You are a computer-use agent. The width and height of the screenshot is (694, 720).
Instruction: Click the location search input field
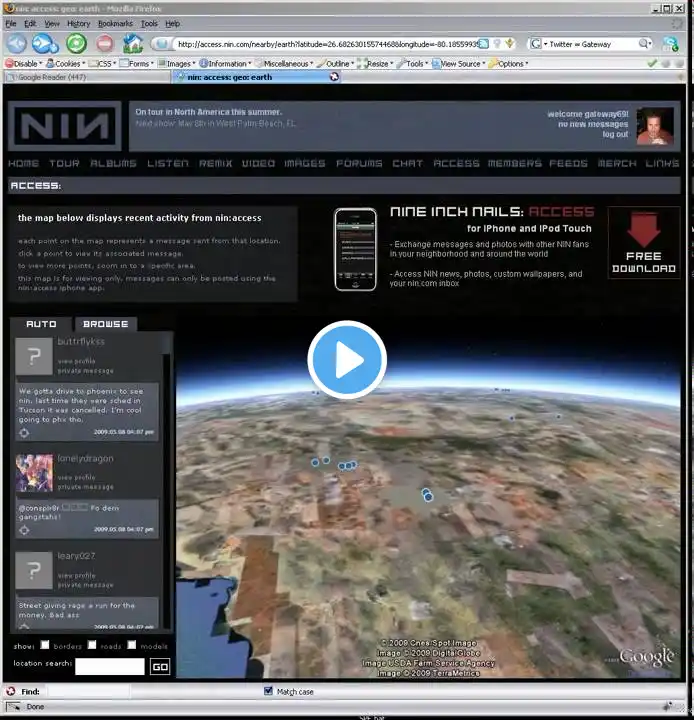pyautogui.click(x=110, y=666)
